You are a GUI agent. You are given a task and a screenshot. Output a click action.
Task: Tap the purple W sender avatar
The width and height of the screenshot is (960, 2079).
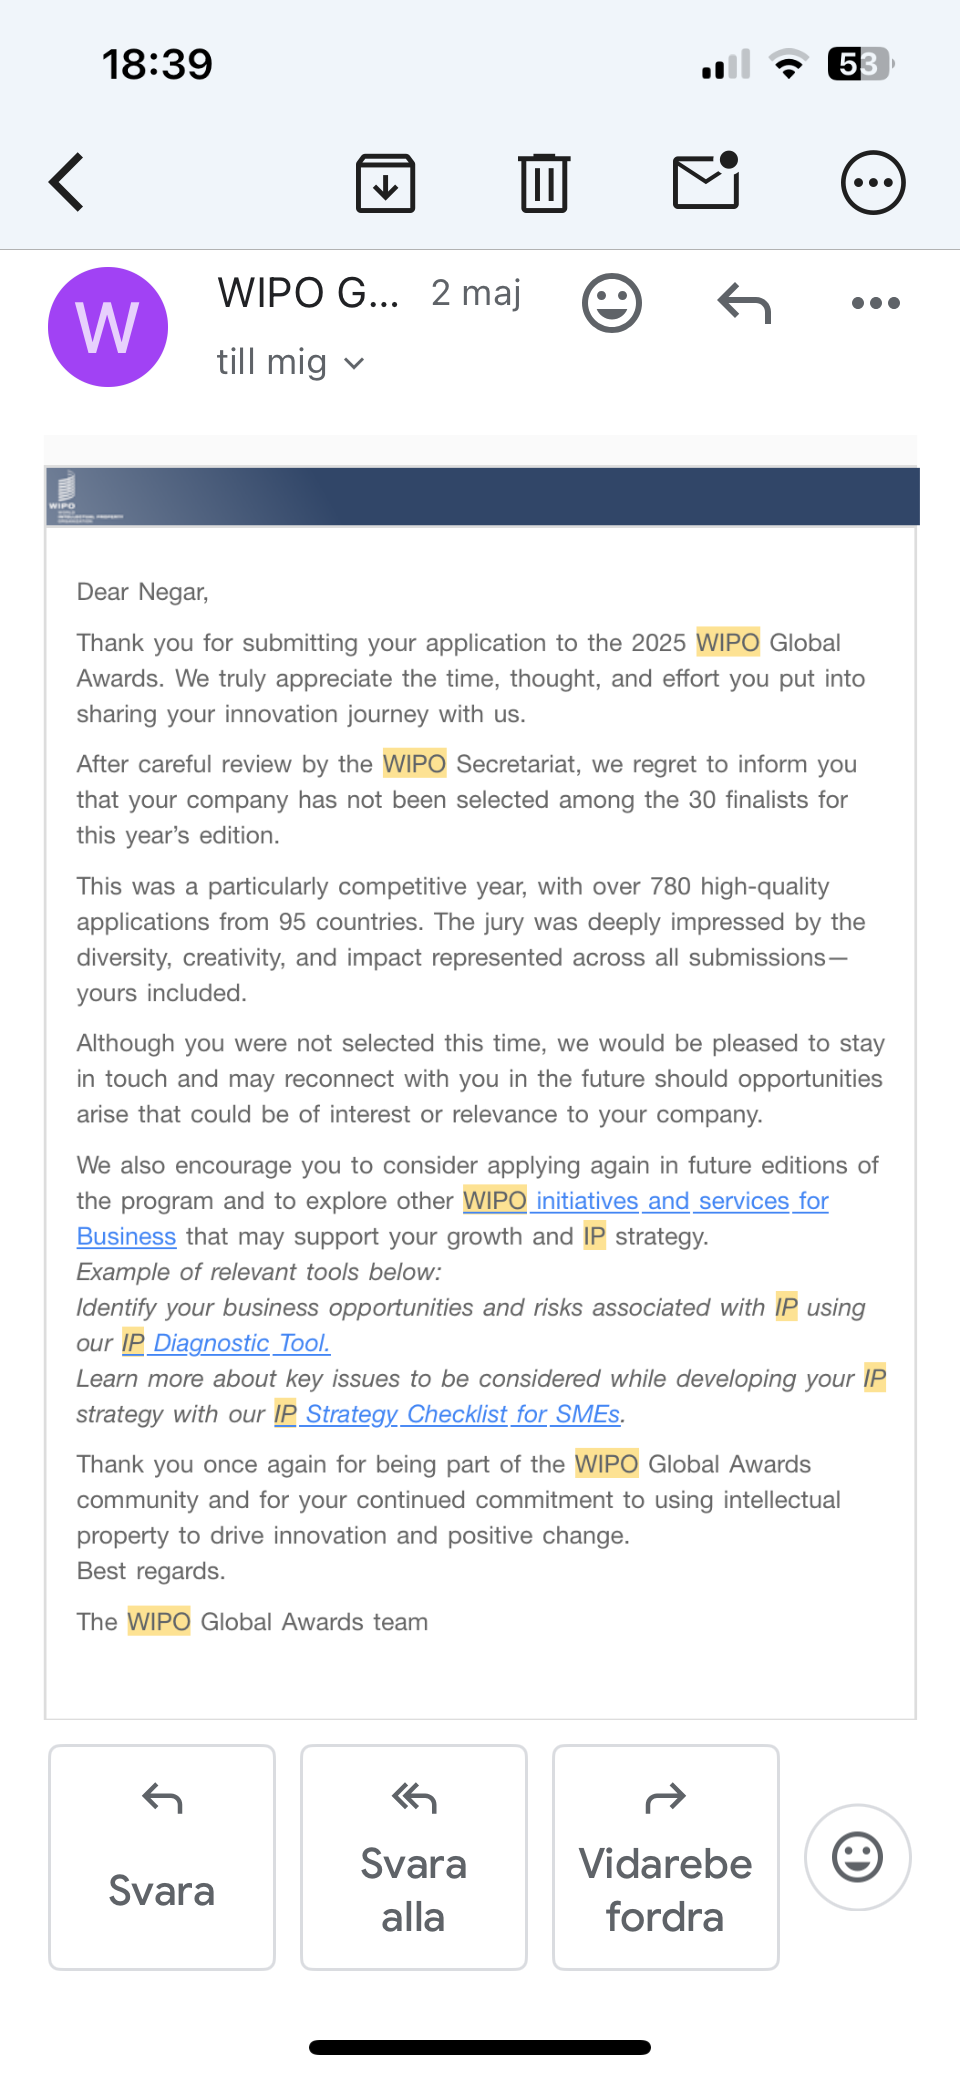tap(108, 327)
